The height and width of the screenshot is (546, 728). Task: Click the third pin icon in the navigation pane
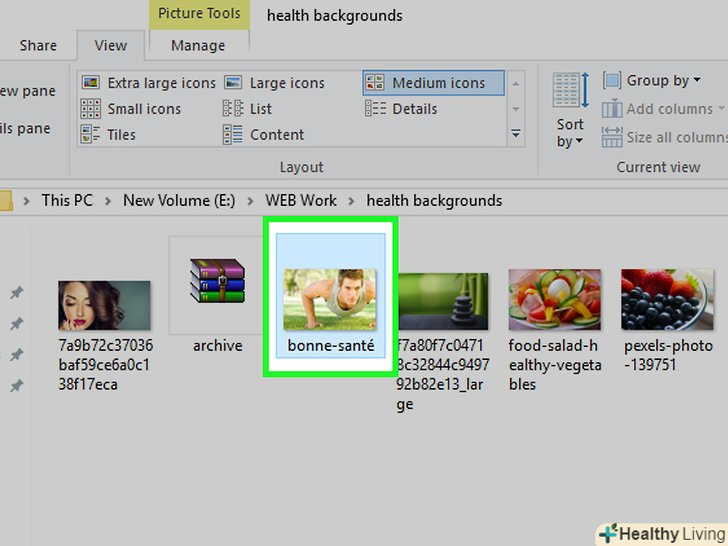tap(17, 355)
